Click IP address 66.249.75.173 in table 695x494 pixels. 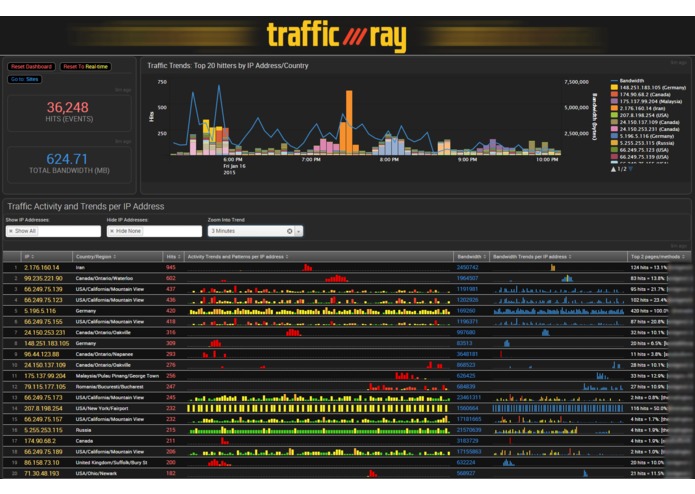tap(43, 397)
